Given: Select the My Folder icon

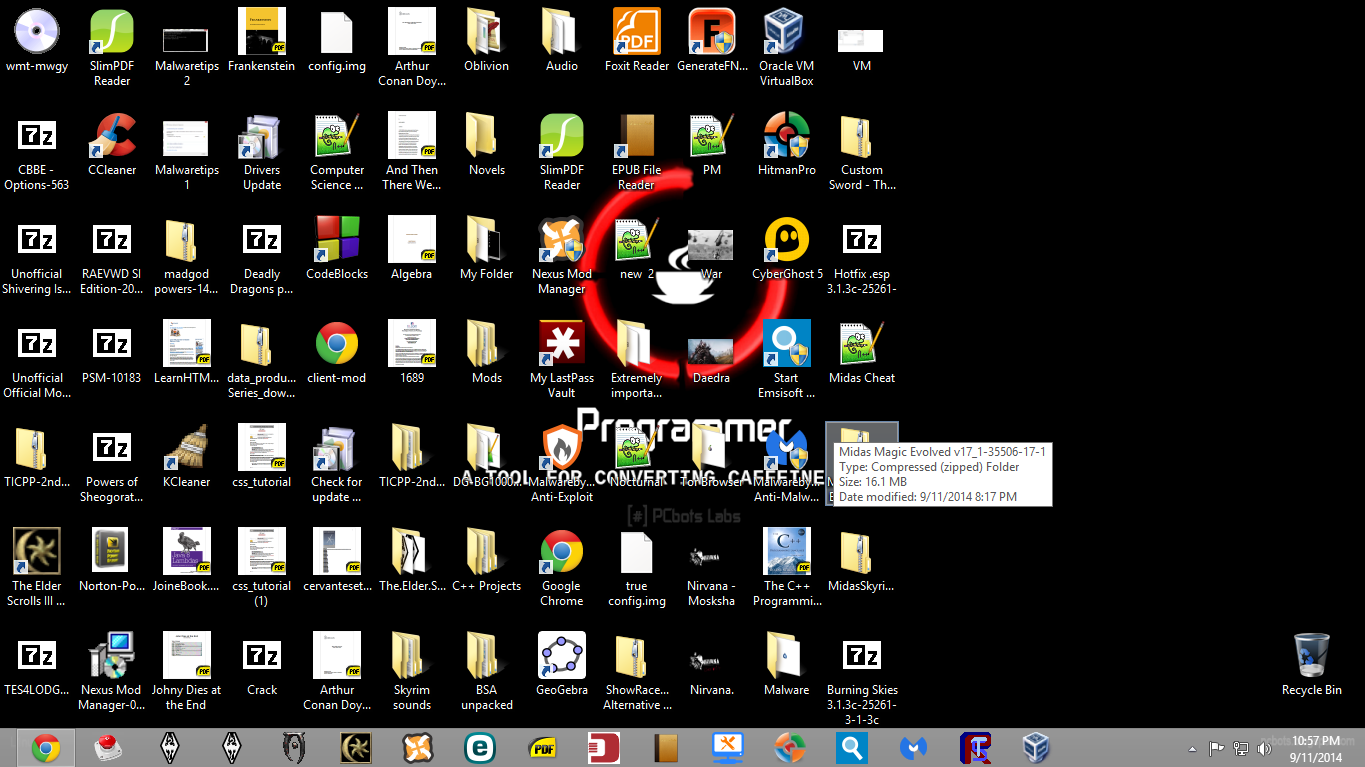Looking at the screenshot, I should 487,247.
